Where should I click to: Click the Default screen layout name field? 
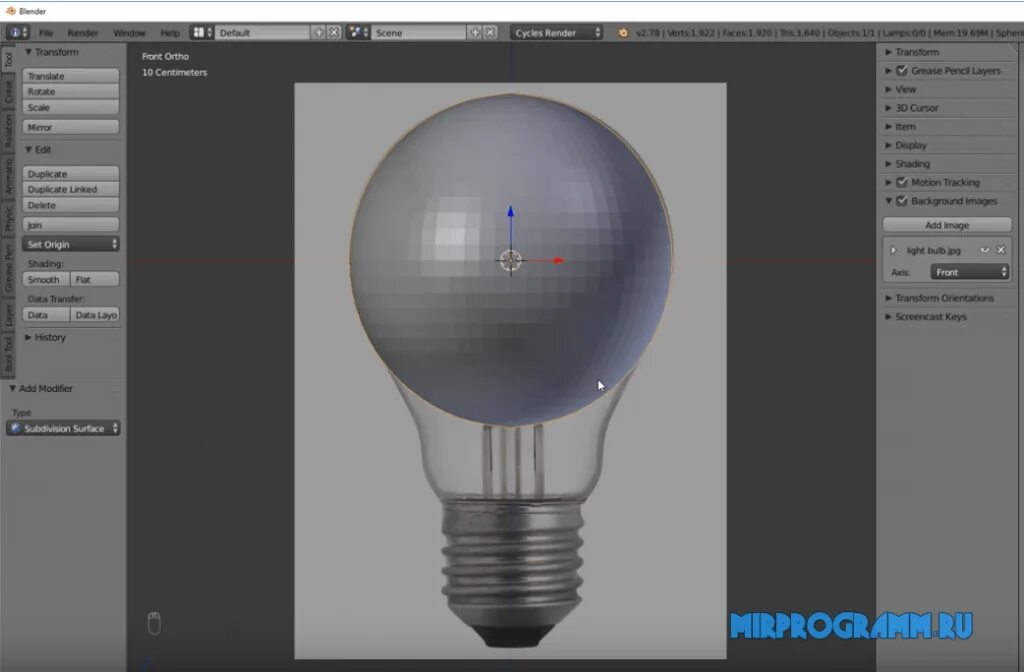click(x=262, y=32)
